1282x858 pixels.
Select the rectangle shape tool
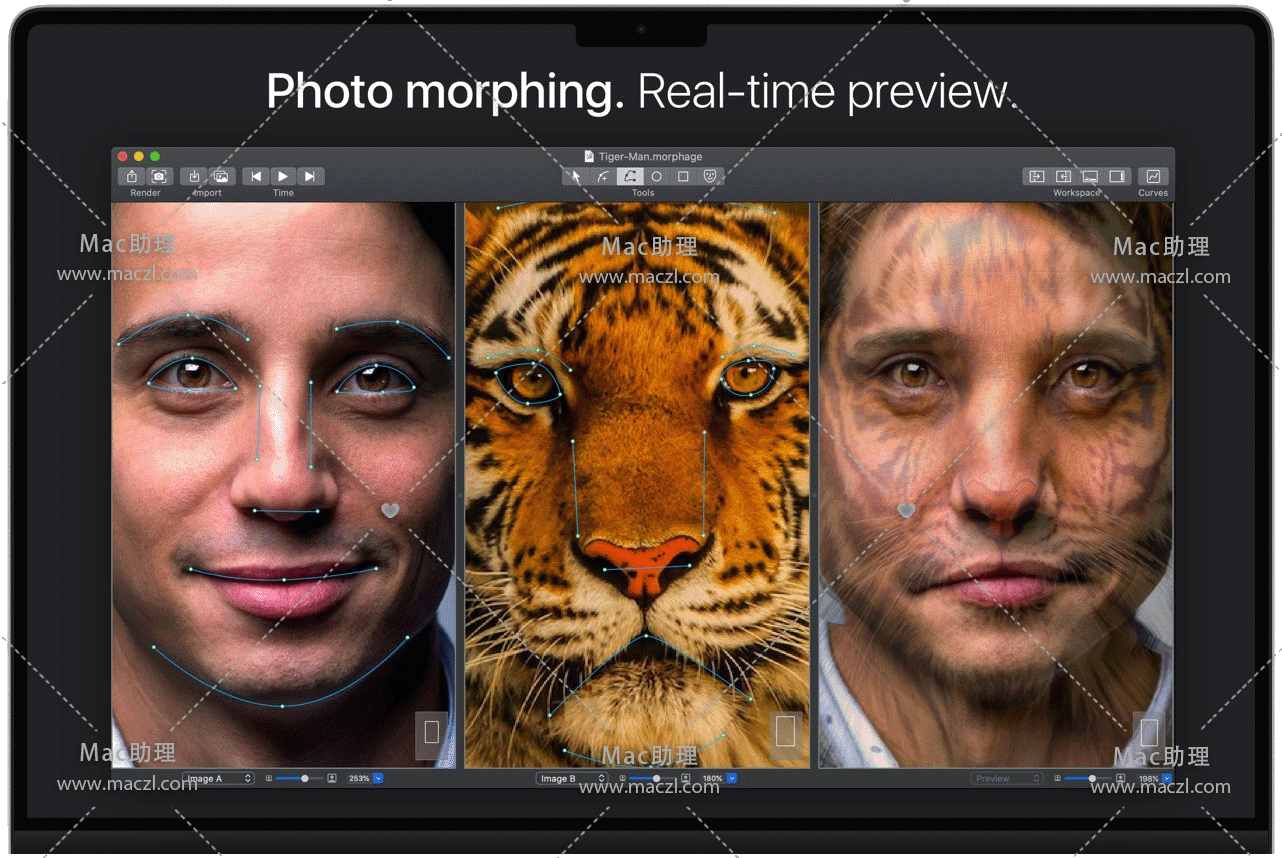[684, 177]
